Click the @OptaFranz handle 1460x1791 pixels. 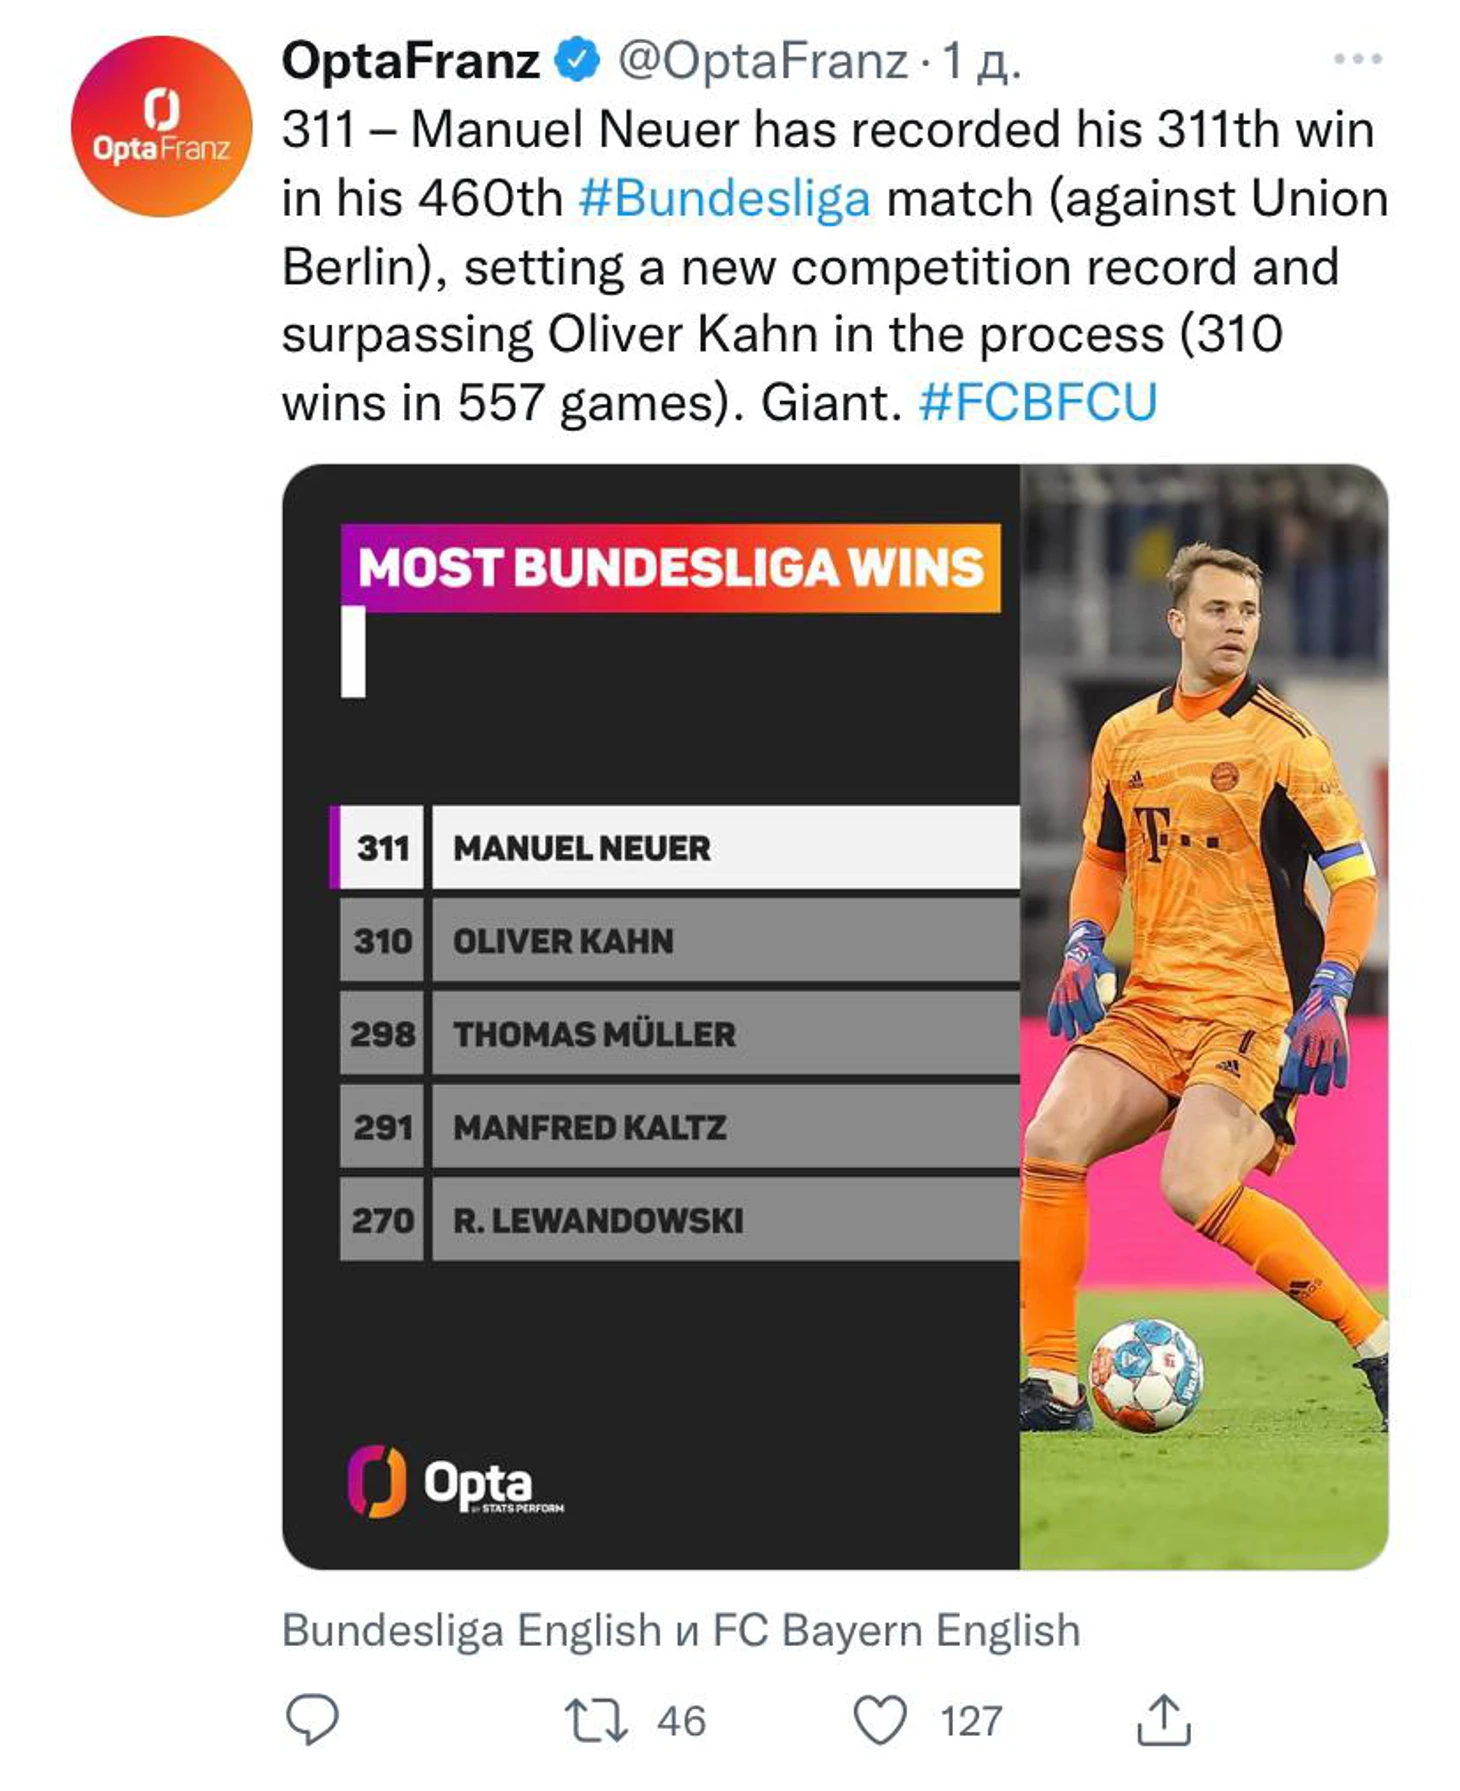(762, 60)
